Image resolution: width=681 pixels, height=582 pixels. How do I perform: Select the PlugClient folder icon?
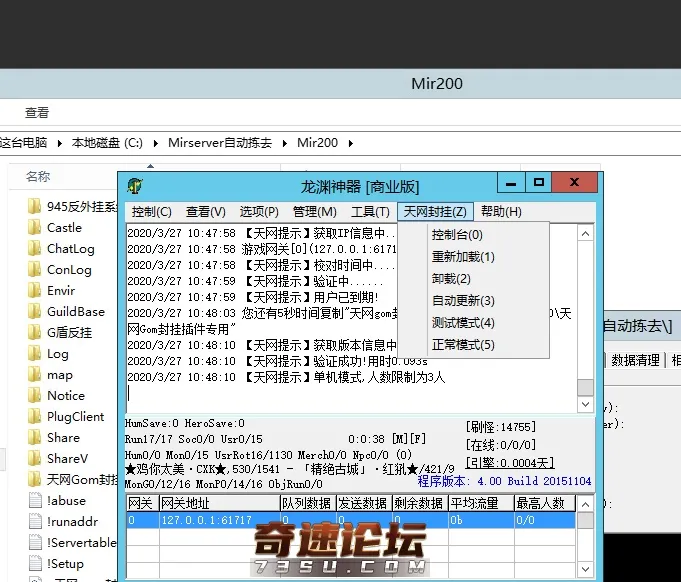(x=34, y=416)
